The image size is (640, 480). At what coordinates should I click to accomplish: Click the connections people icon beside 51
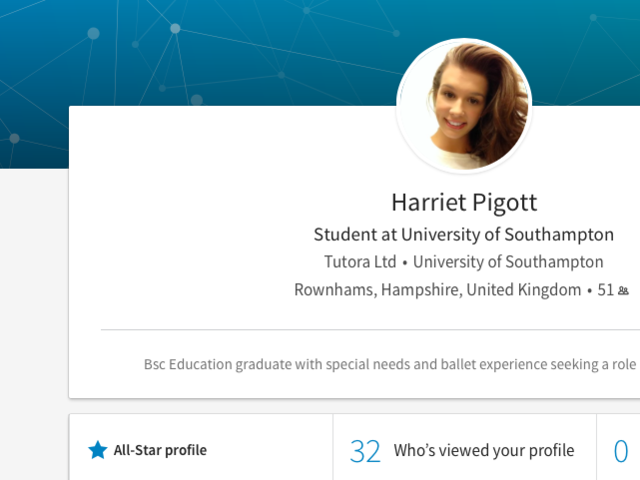[x=623, y=291]
